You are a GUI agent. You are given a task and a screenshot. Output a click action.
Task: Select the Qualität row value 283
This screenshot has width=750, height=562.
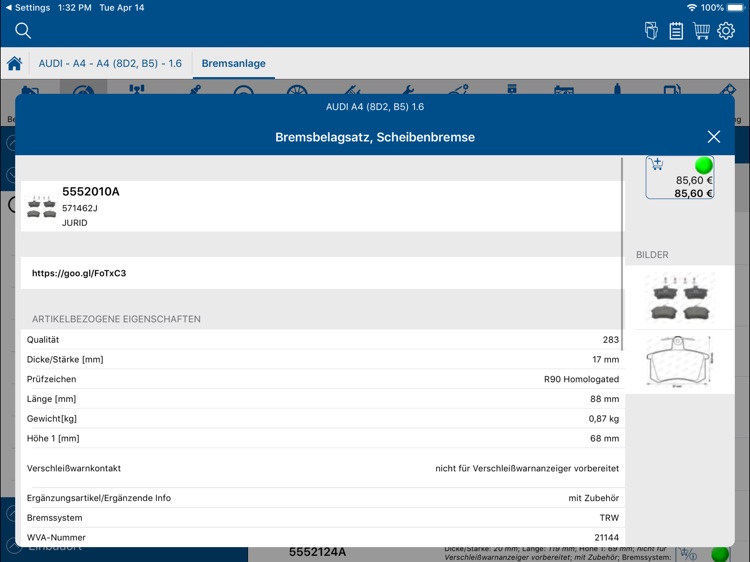[x=611, y=340]
